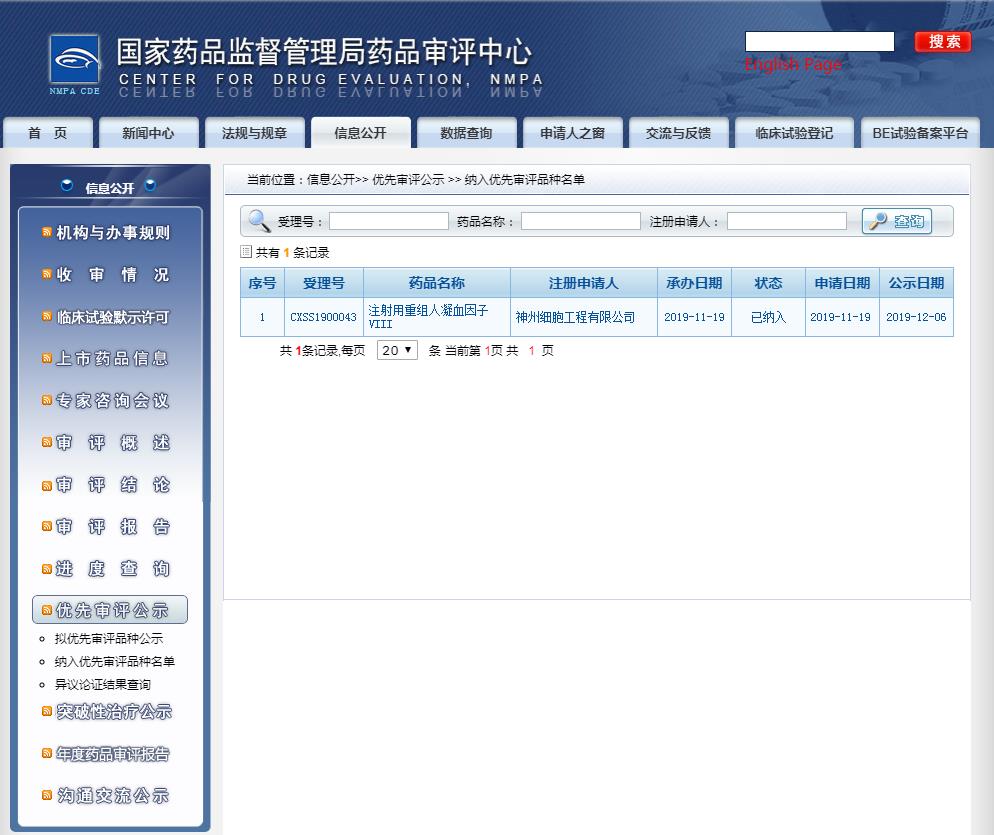Click RSS icon beside 进度查询
The height and width of the screenshot is (835, 994).
[x=46, y=569]
